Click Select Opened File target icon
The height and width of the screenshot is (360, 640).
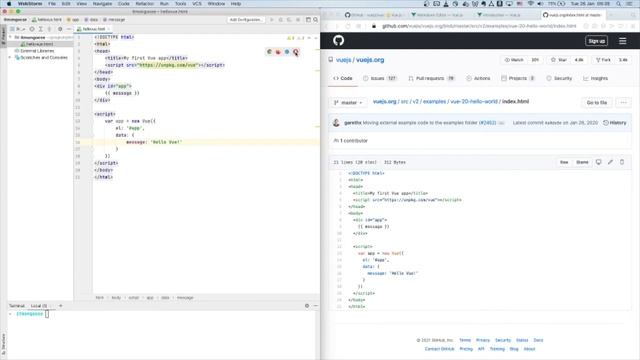point(32,29)
